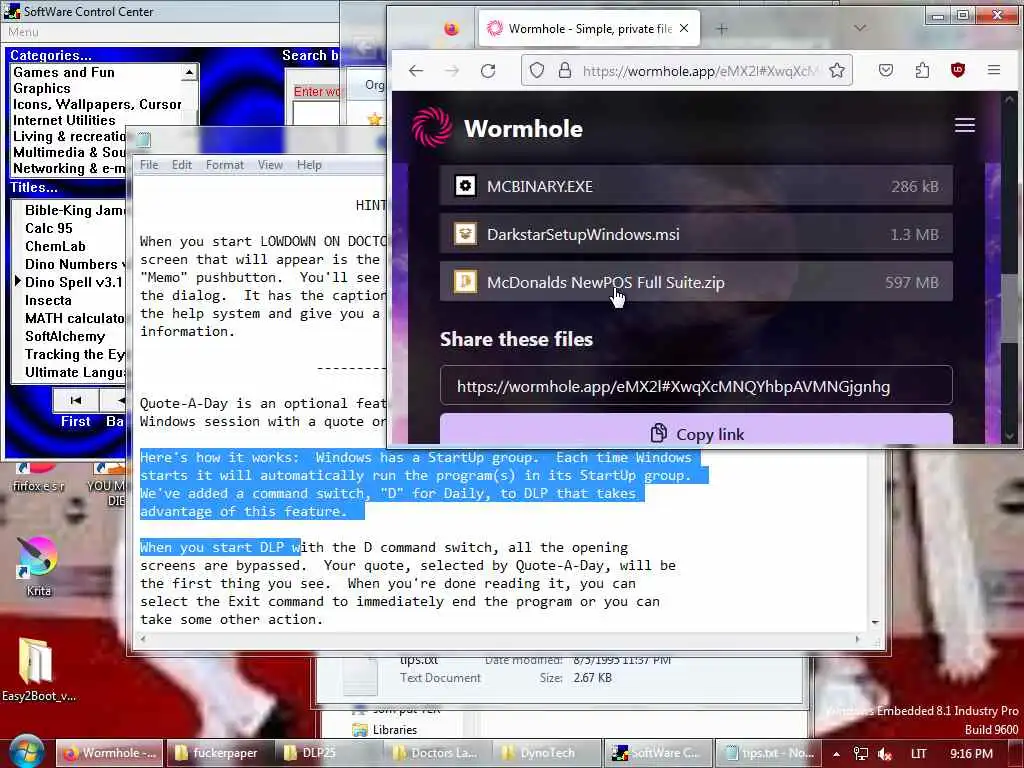This screenshot has width=1024, height=768.
Task: Click the Windows Start orb
Action: click(26, 752)
